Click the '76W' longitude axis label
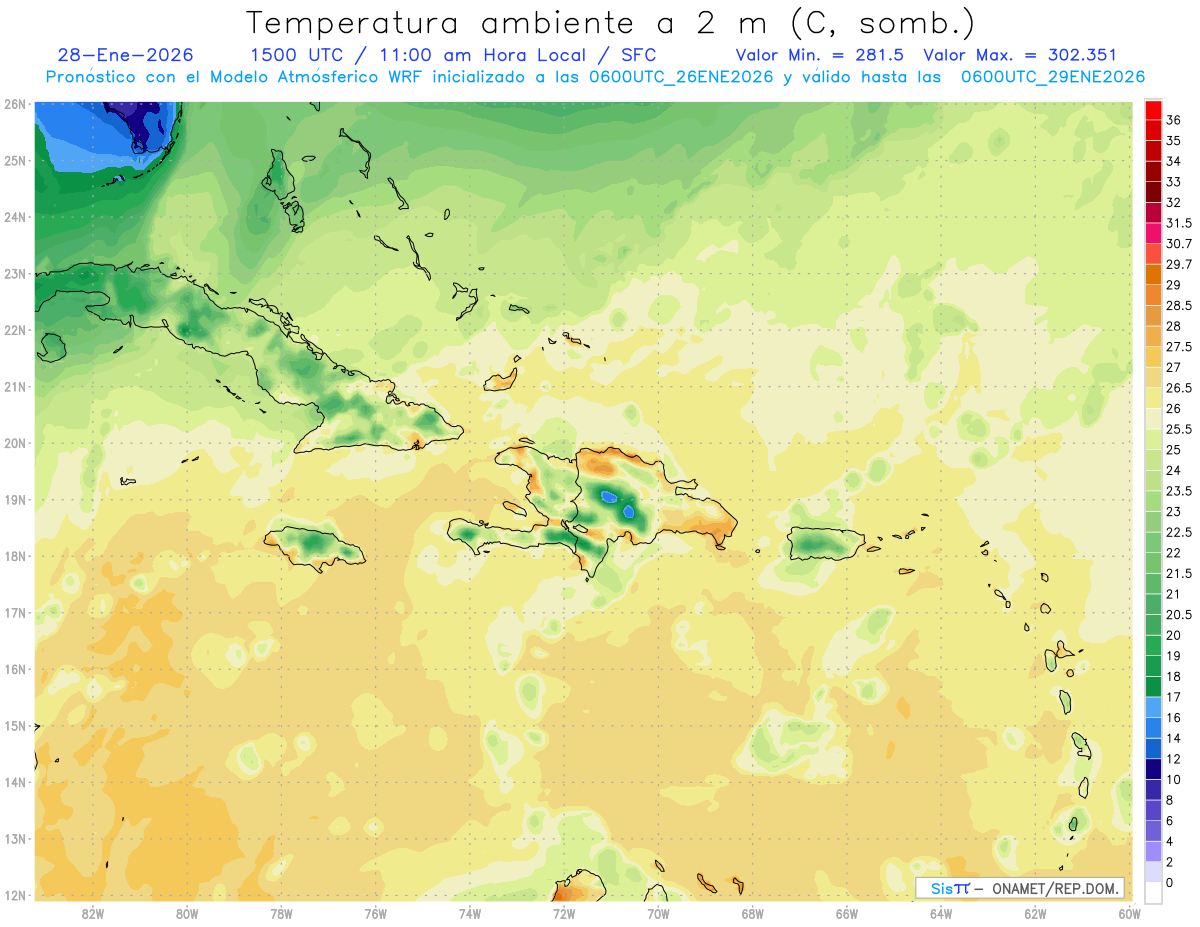 (376, 913)
